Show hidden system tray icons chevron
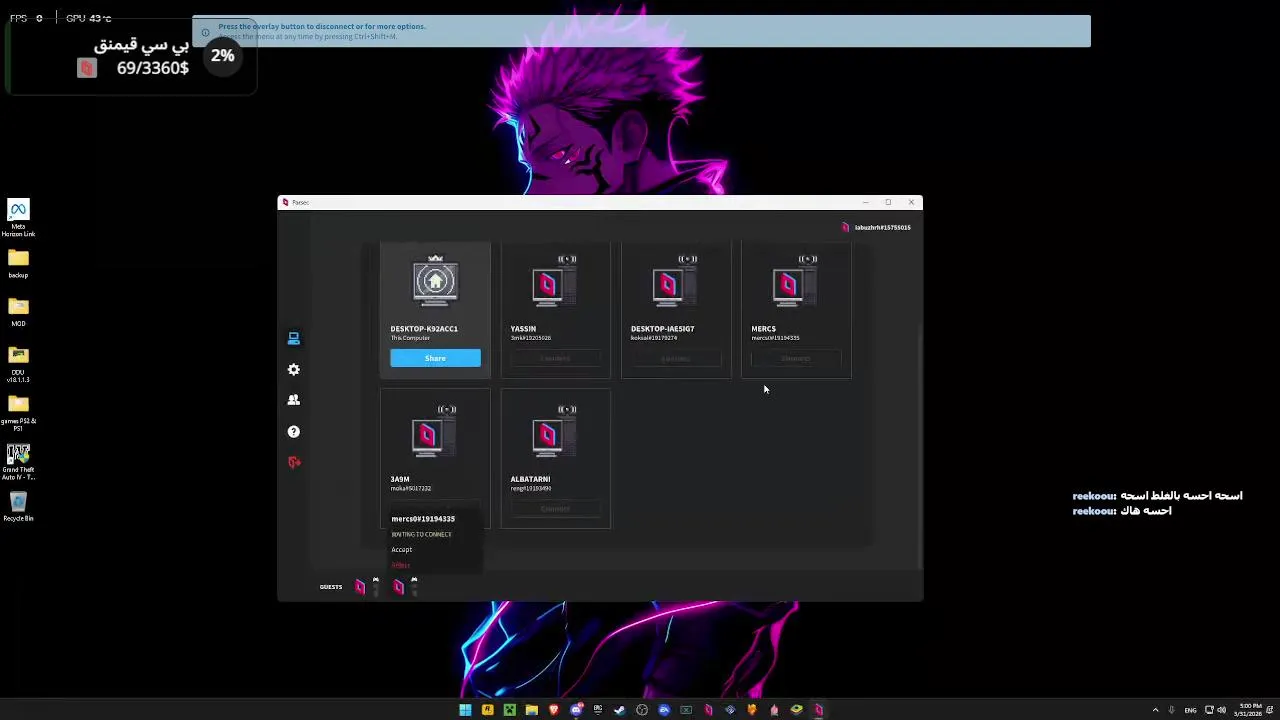1280x720 pixels. (x=1156, y=710)
